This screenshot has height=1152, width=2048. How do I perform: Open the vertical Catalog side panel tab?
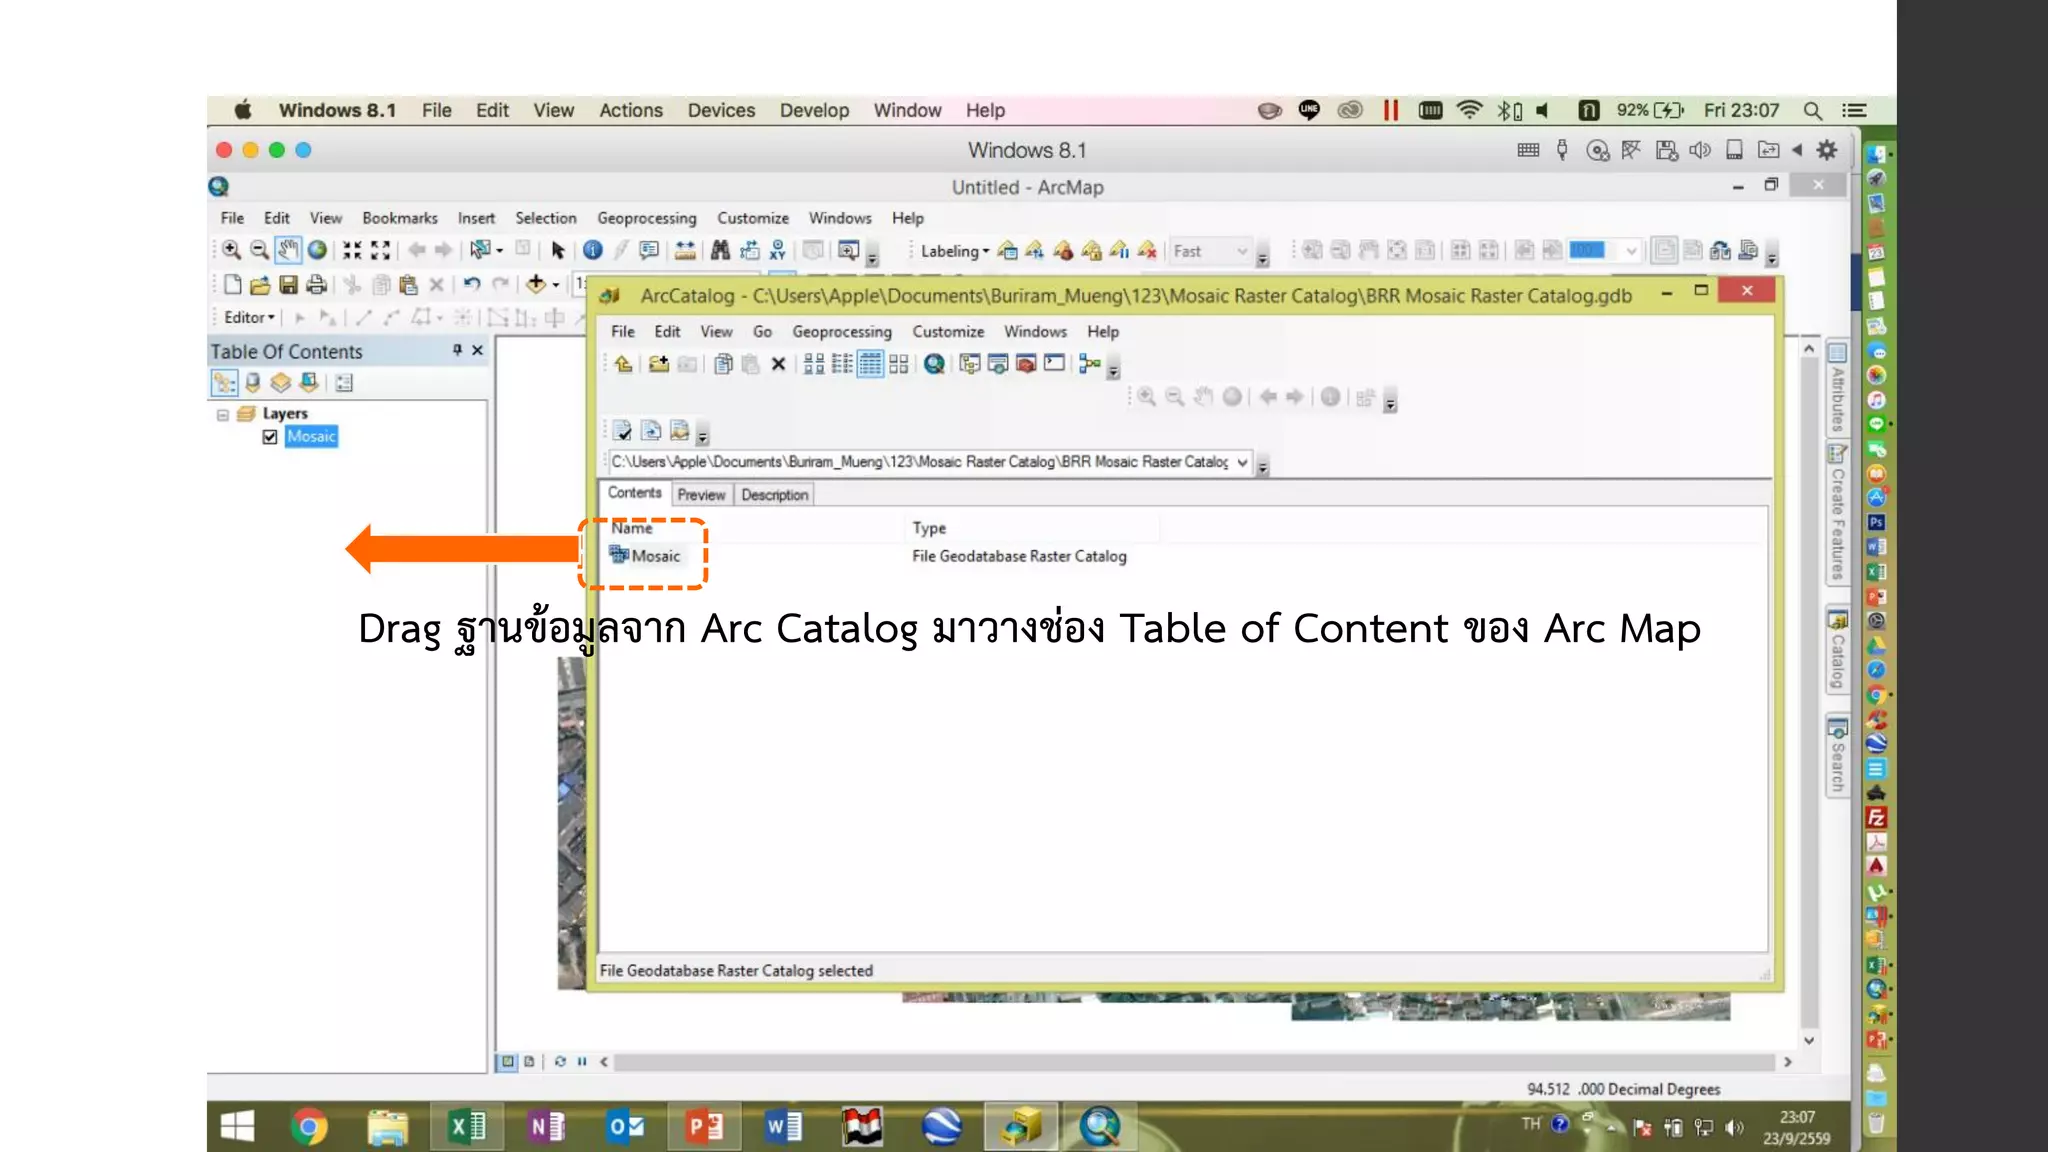click(1837, 650)
